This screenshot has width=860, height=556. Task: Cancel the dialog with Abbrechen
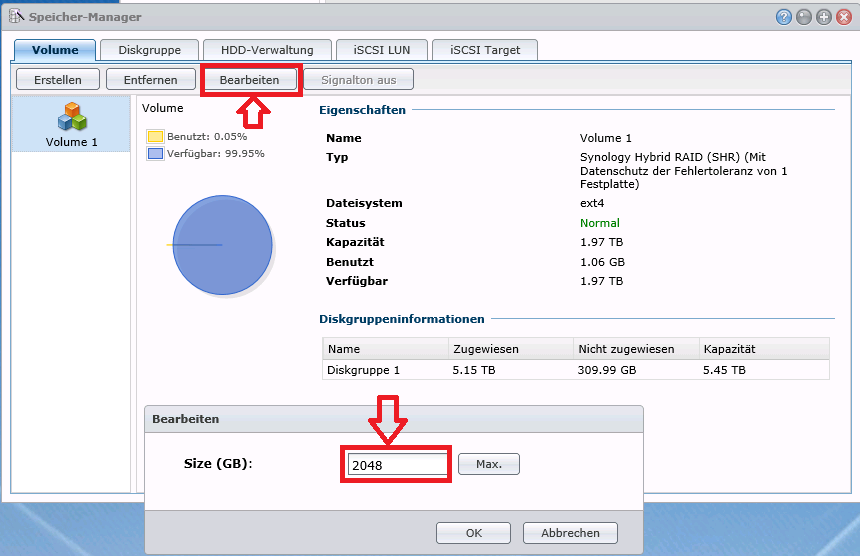point(570,533)
